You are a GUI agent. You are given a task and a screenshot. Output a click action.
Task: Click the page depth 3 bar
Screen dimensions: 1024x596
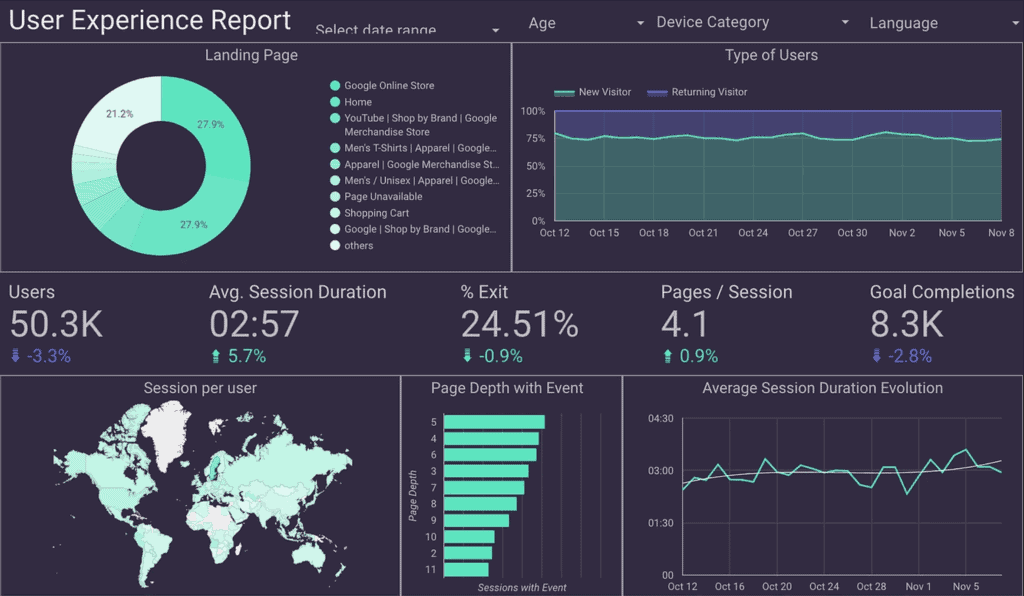tap(487, 471)
